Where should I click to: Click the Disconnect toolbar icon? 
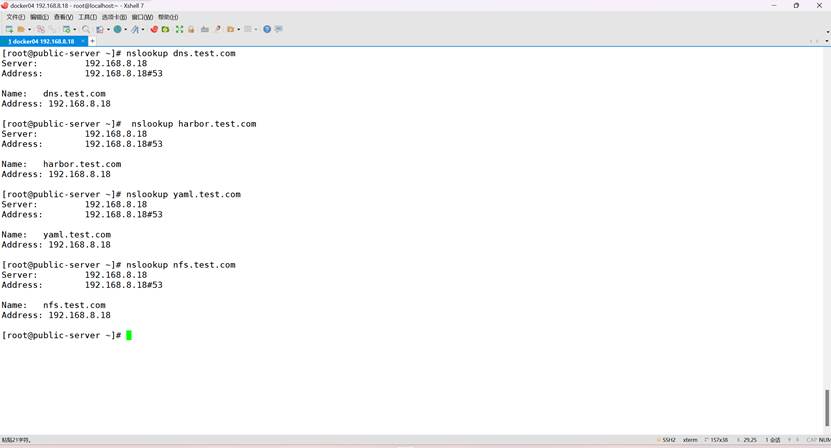pos(41,29)
